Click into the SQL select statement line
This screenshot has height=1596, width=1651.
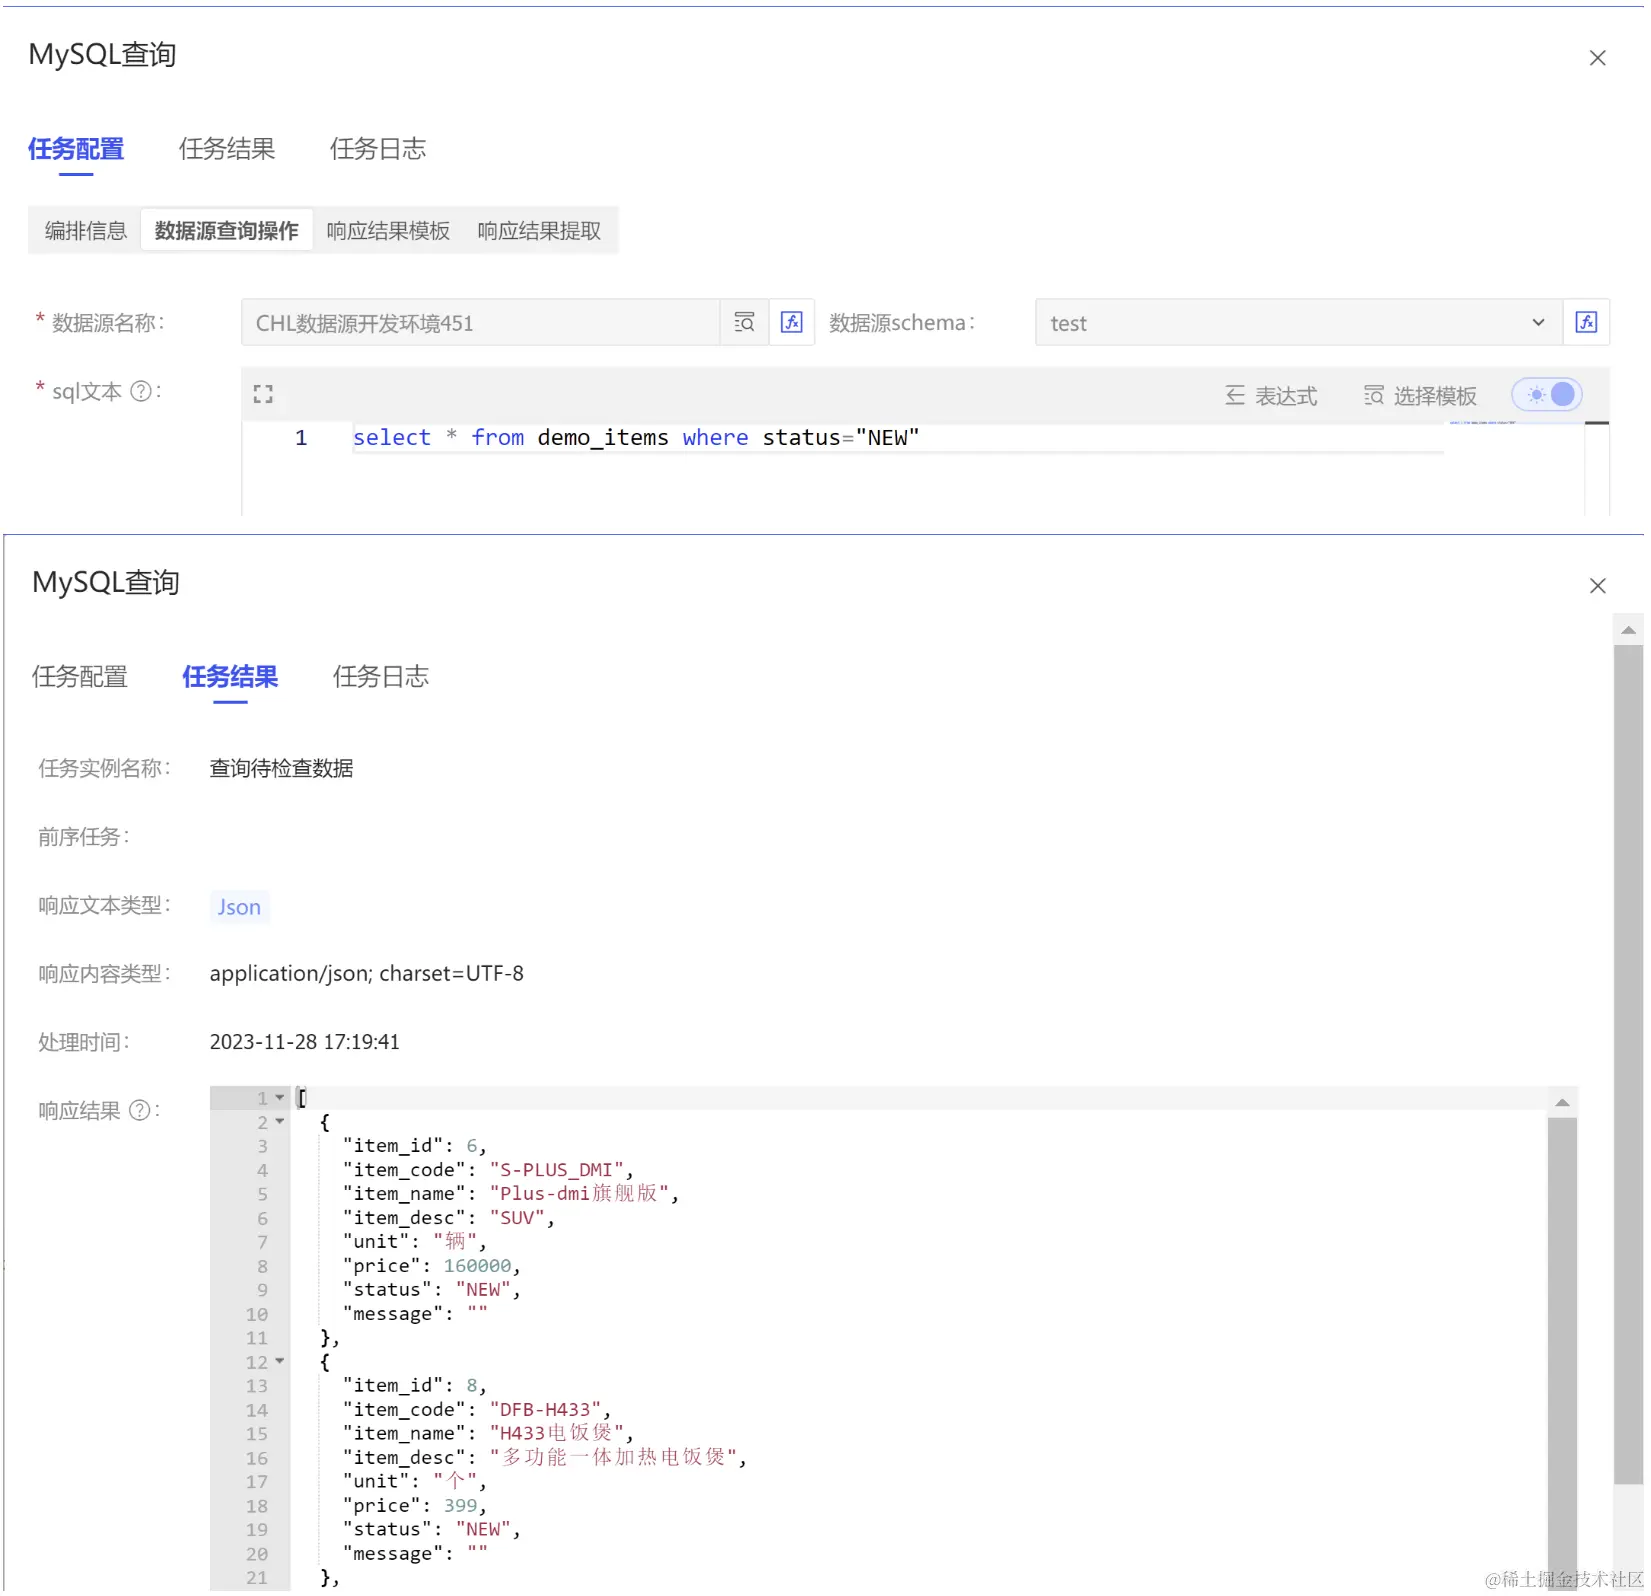636,438
